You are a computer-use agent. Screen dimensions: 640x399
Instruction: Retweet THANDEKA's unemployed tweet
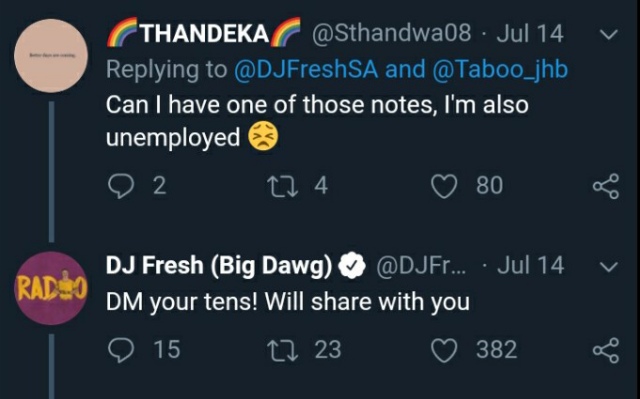click(282, 186)
